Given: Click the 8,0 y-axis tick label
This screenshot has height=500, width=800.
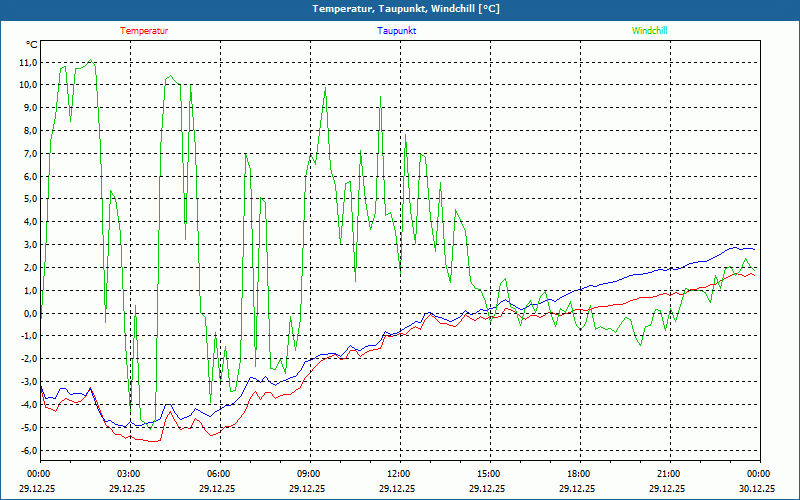Looking at the screenshot, I should coord(29,131).
